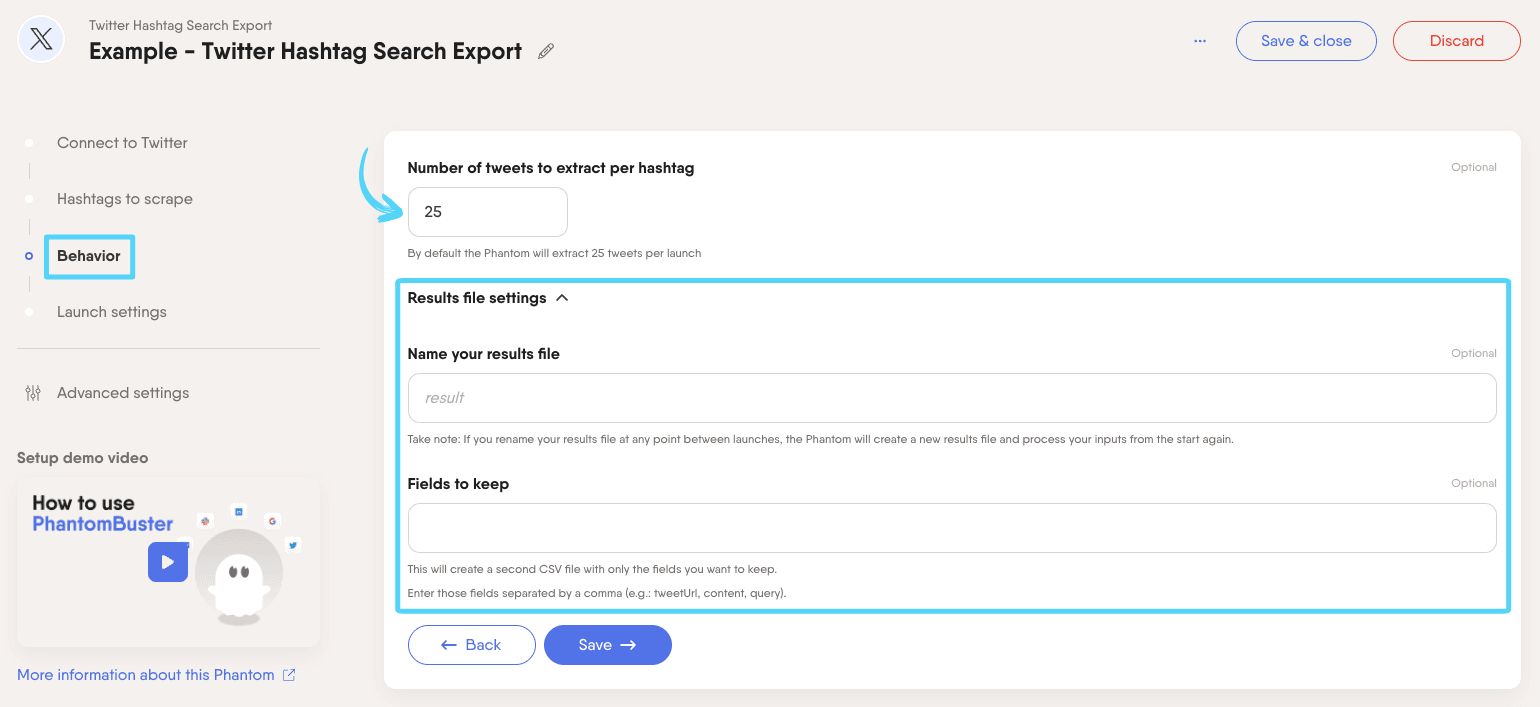Click the blue Save button

click(x=608, y=645)
